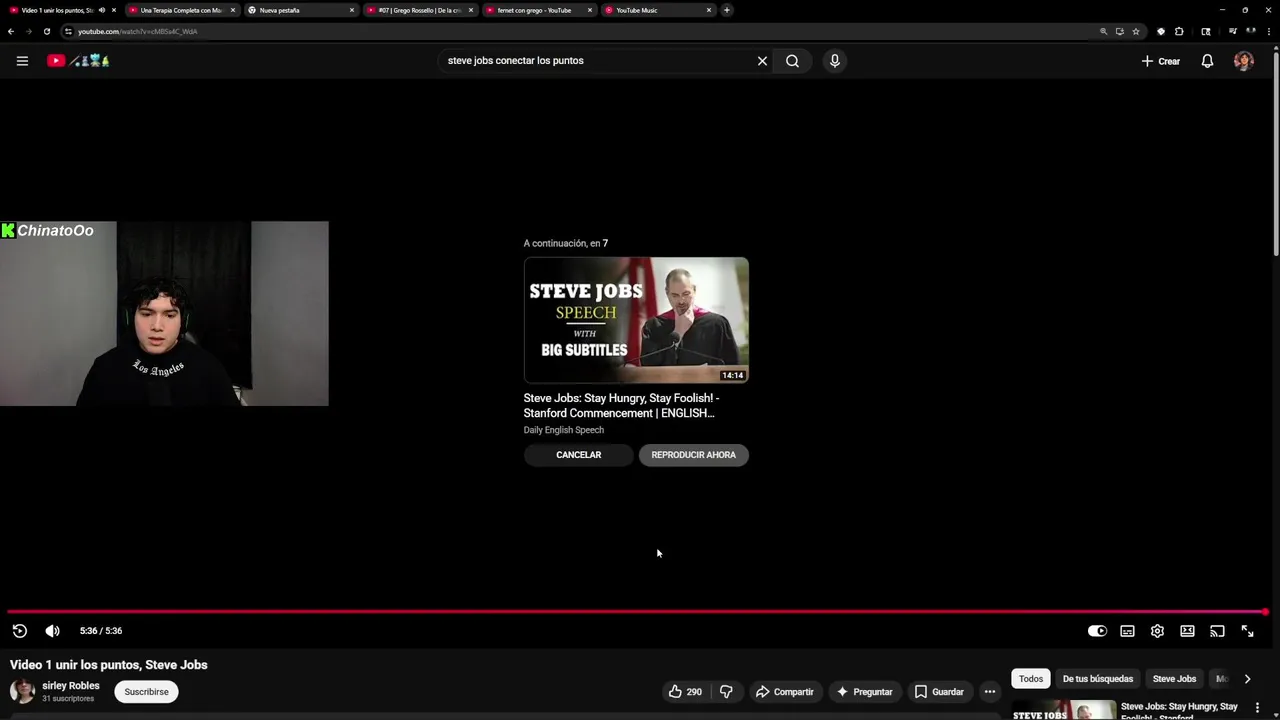Select the Todos filter chip
The width and height of the screenshot is (1280, 720).
click(x=1031, y=679)
